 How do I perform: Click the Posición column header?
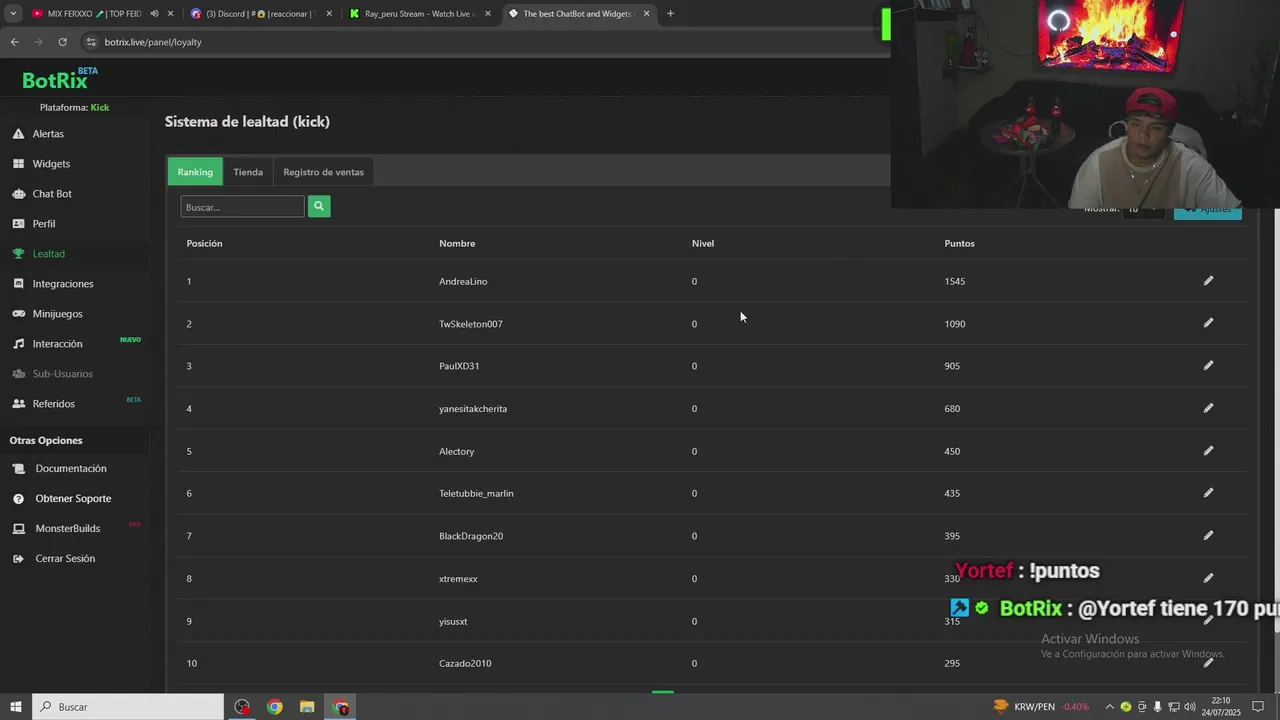[204, 244]
